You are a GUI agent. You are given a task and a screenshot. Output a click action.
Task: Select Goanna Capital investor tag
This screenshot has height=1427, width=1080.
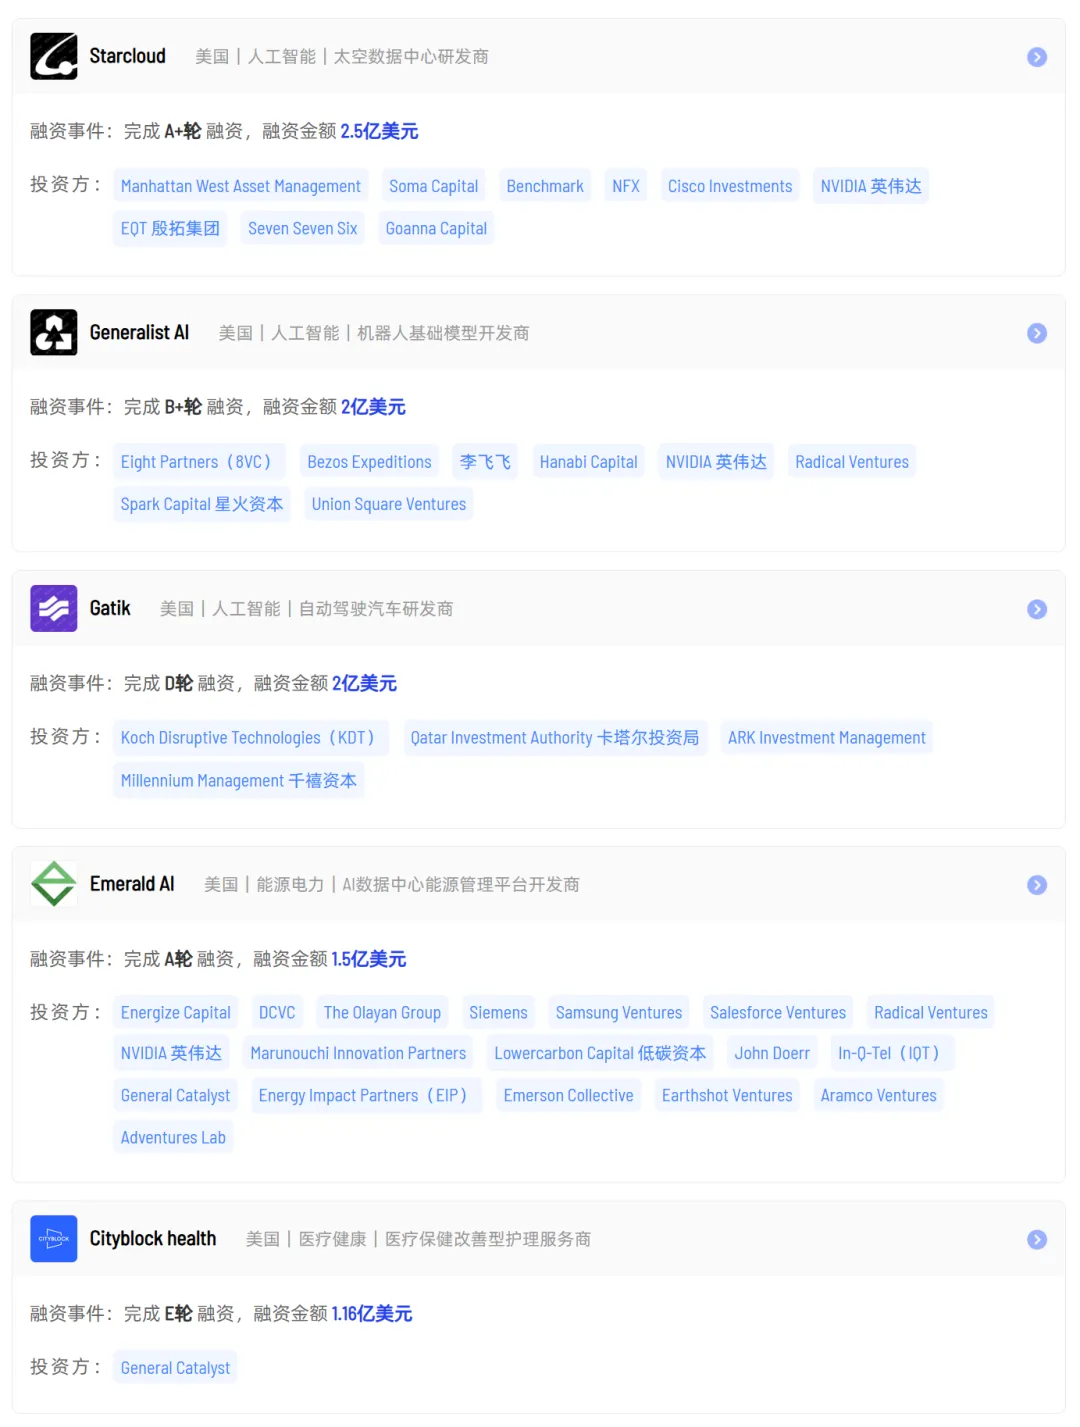[436, 228]
